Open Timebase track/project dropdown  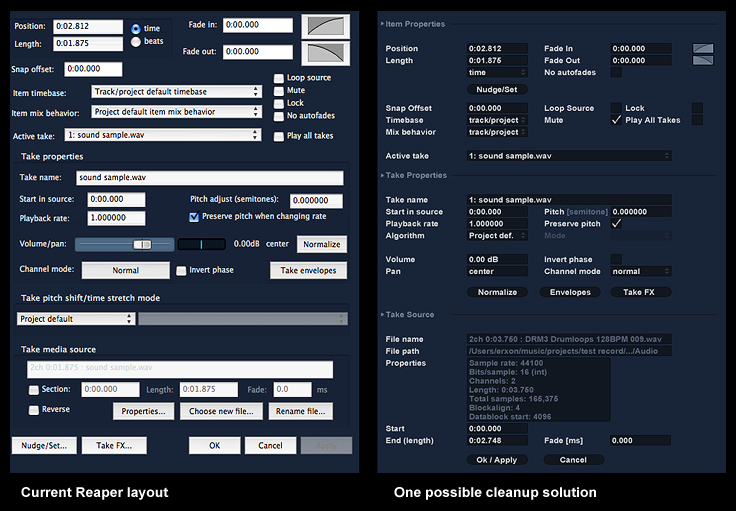pyautogui.click(x=497, y=120)
